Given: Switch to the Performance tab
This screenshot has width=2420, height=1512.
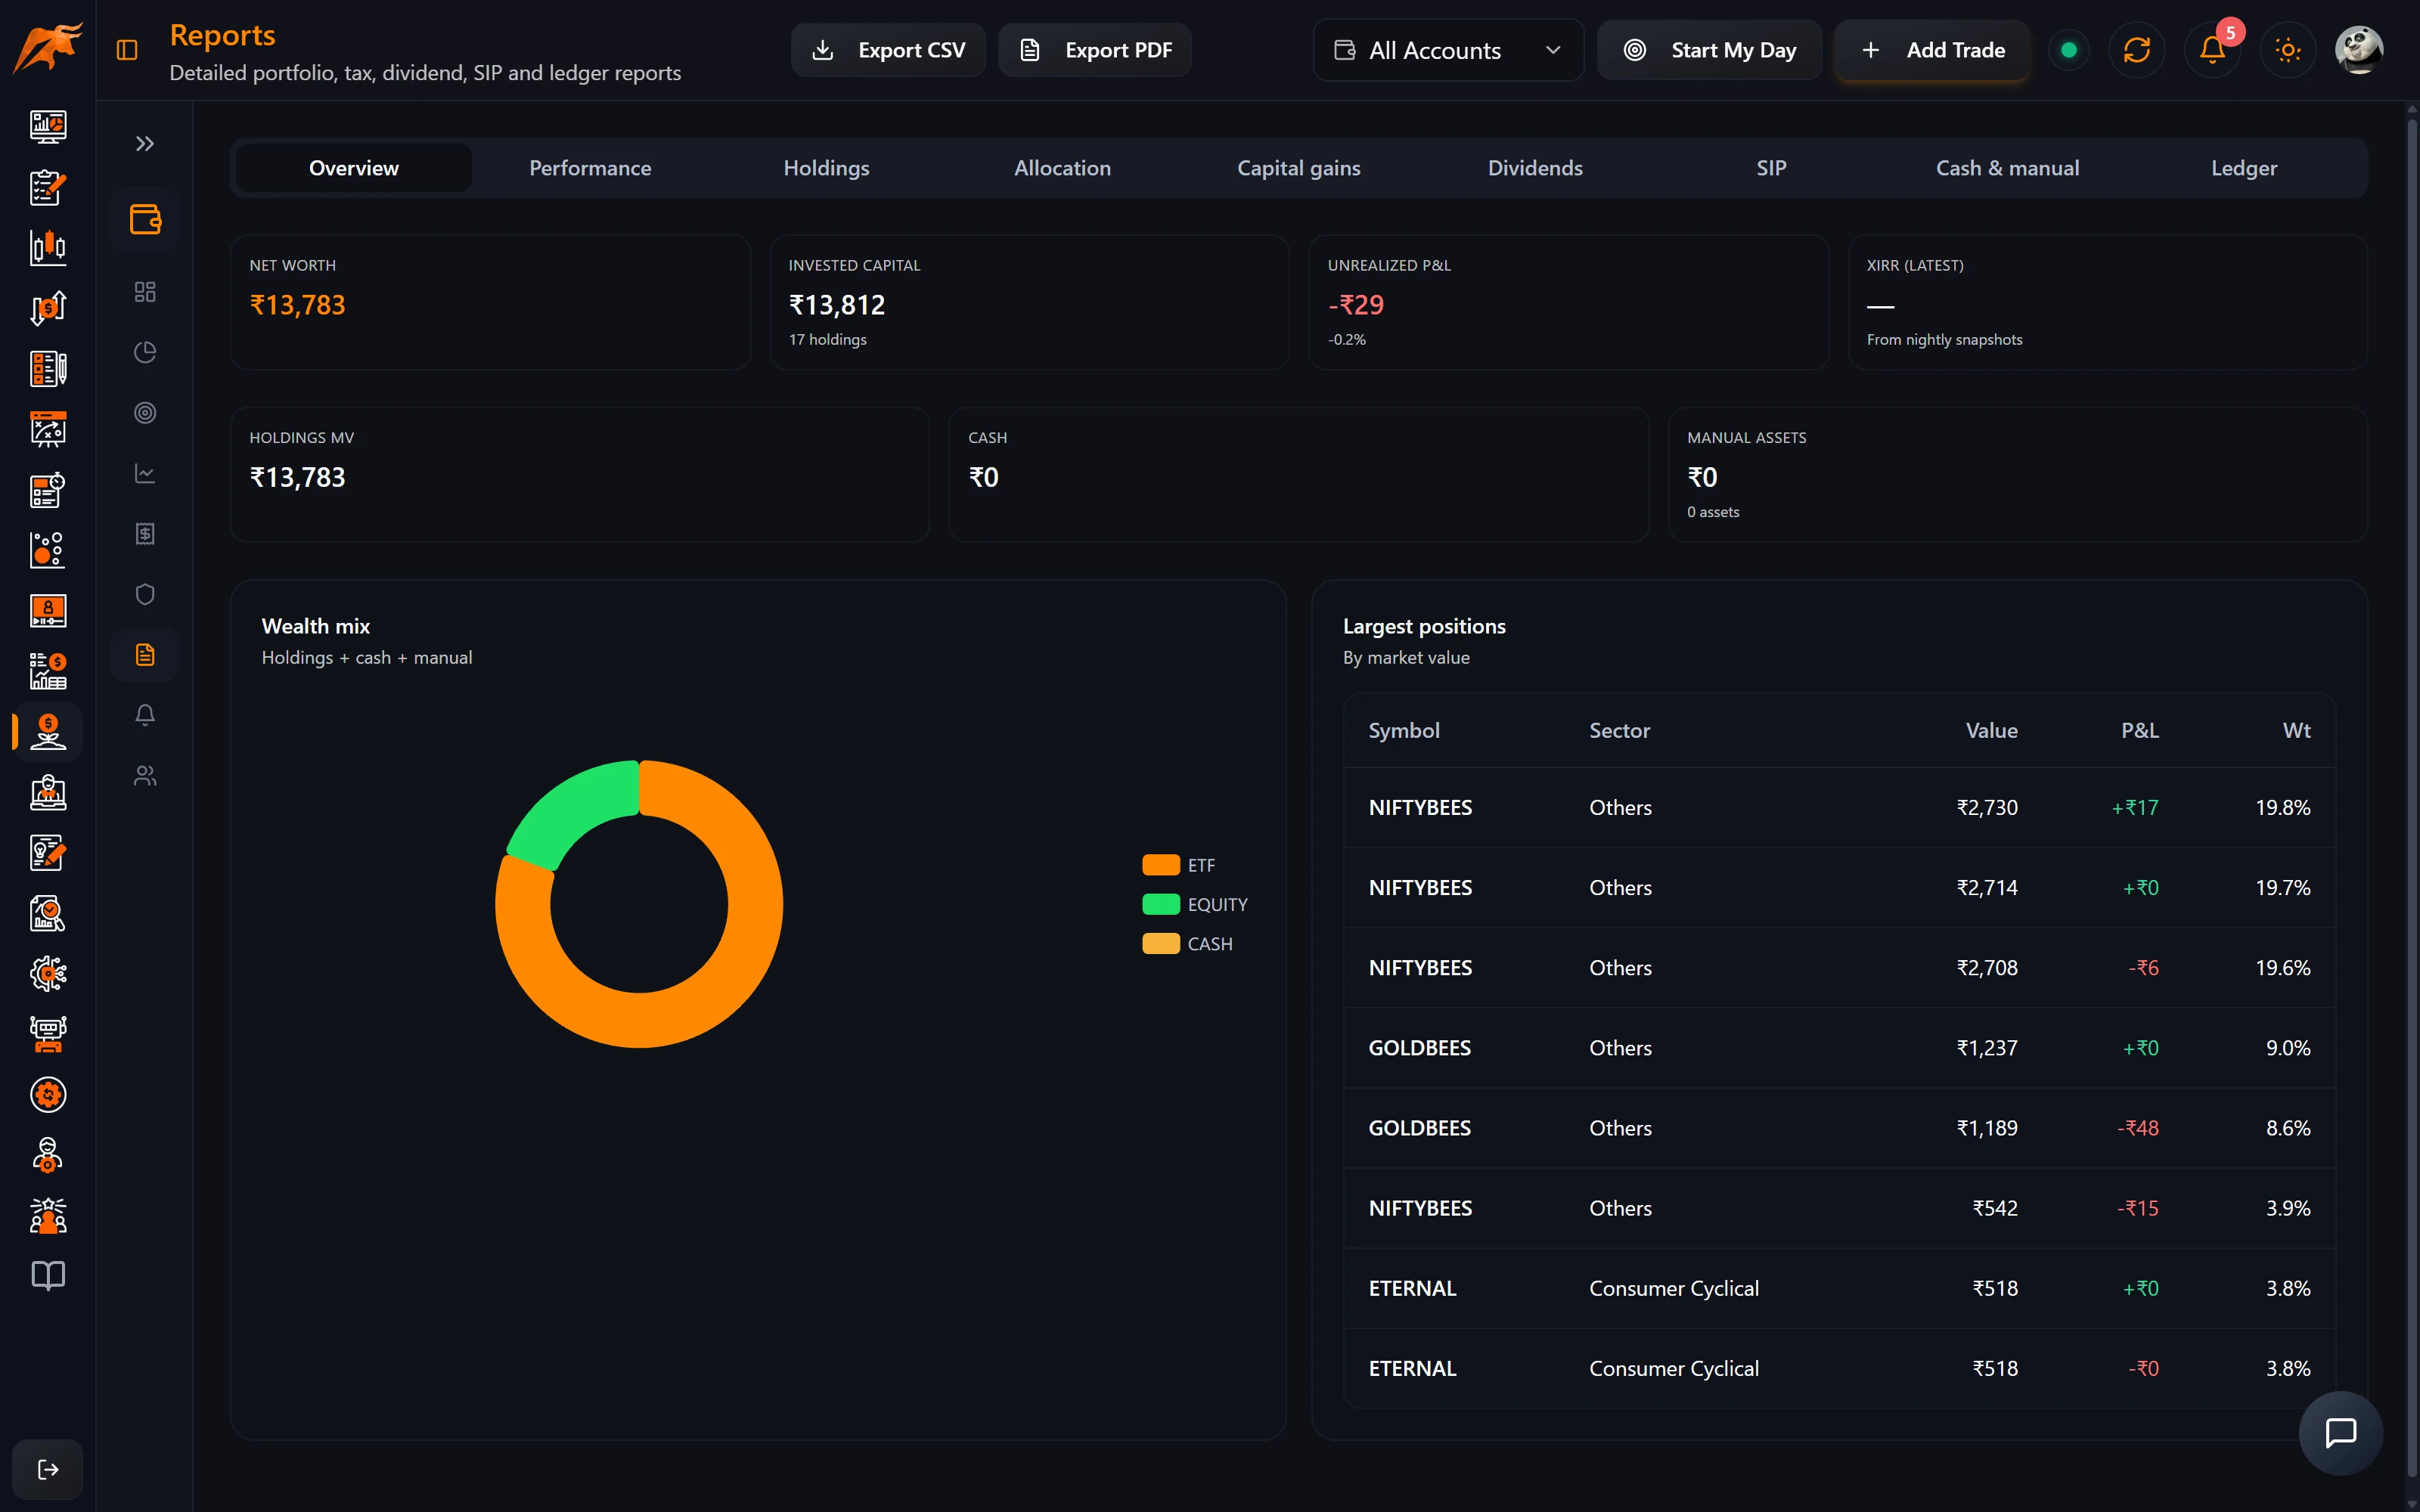Looking at the screenshot, I should [590, 168].
